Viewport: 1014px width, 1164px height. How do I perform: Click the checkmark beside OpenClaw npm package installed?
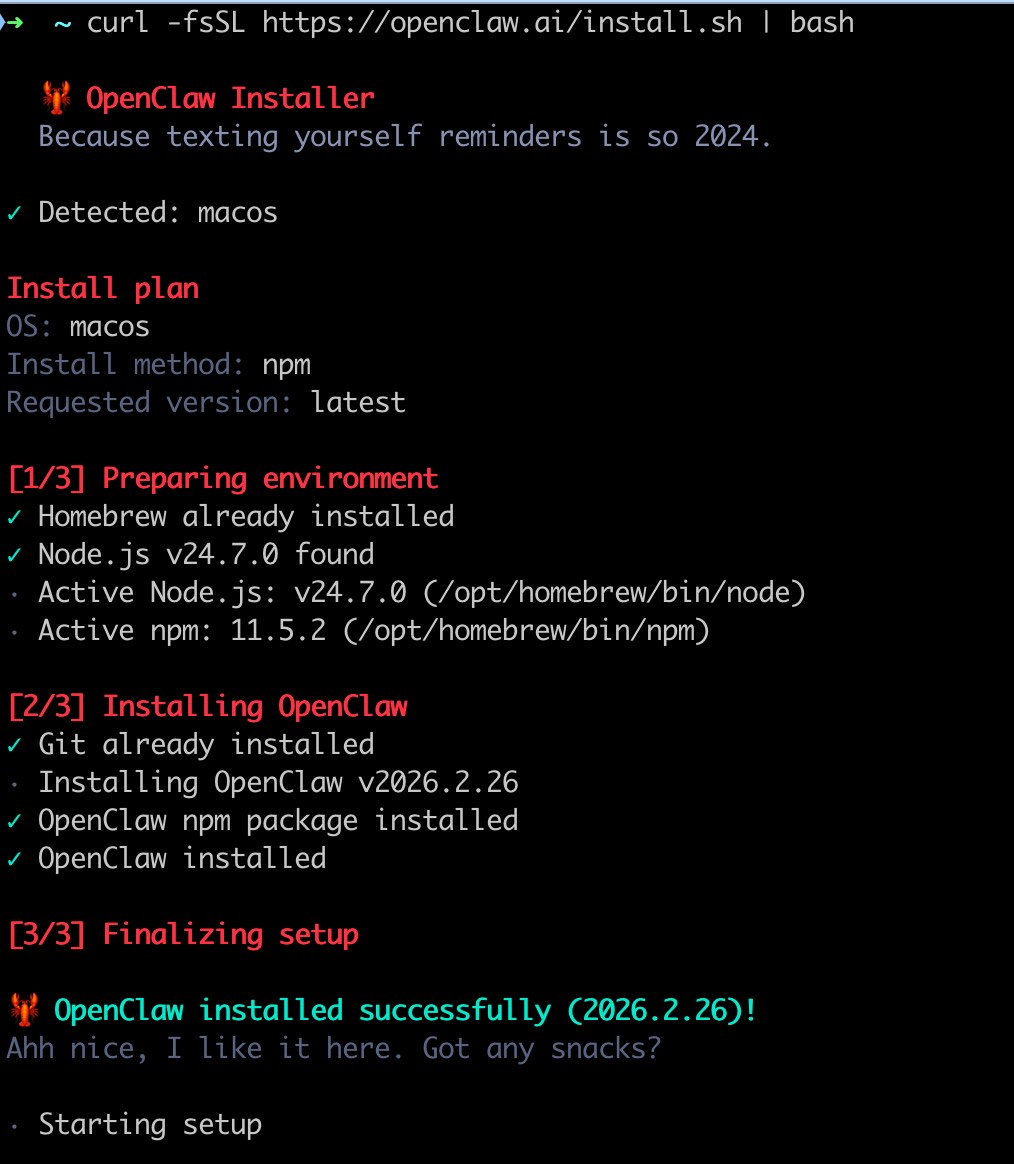coord(14,821)
